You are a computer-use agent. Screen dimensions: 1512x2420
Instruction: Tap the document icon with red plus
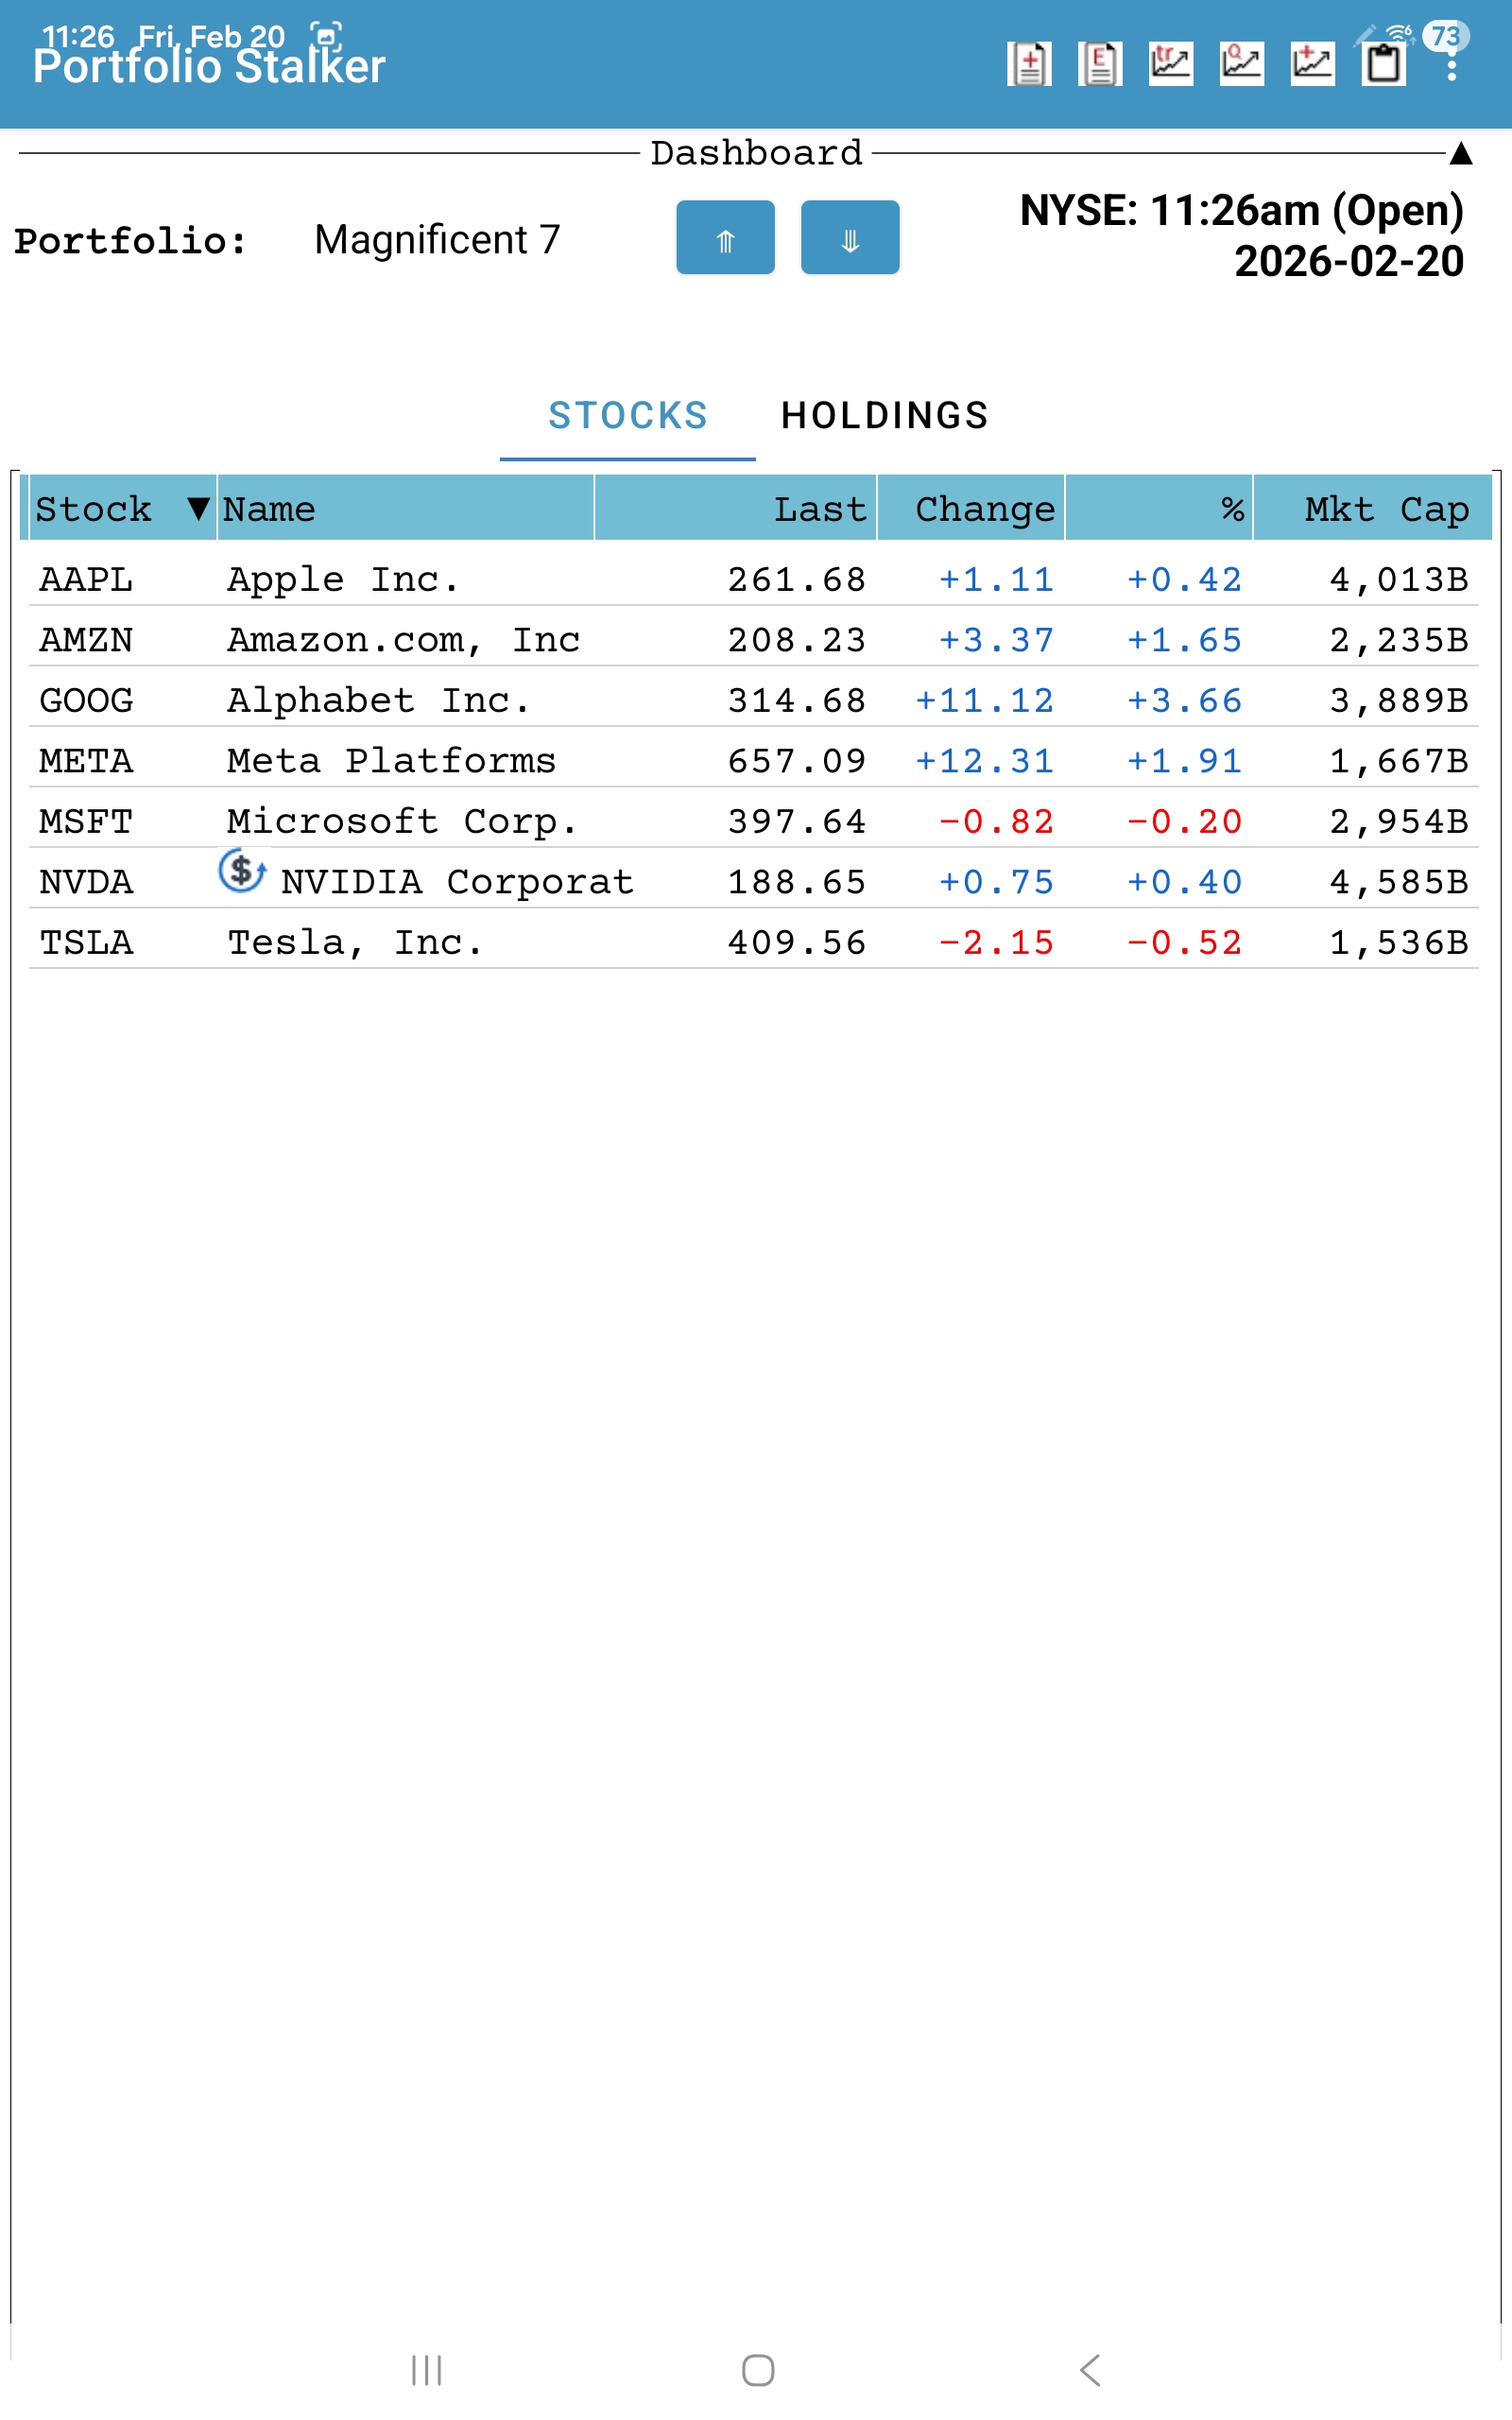[x=1029, y=65]
